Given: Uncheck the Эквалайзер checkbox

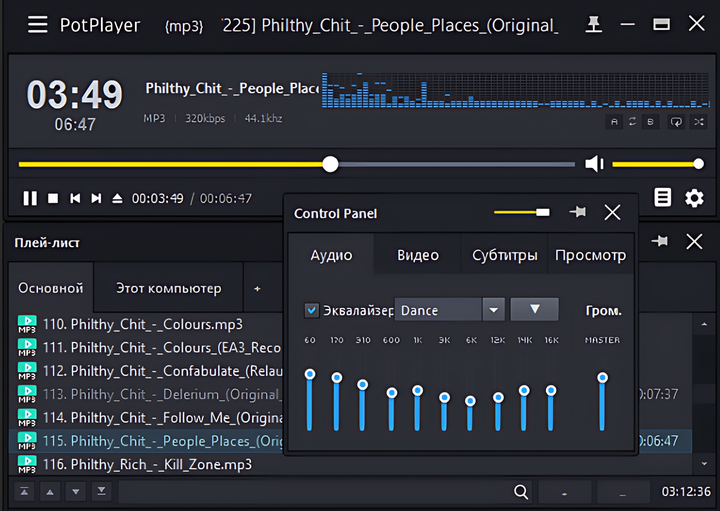Looking at the screenshot, I should [x=312, y=310].
